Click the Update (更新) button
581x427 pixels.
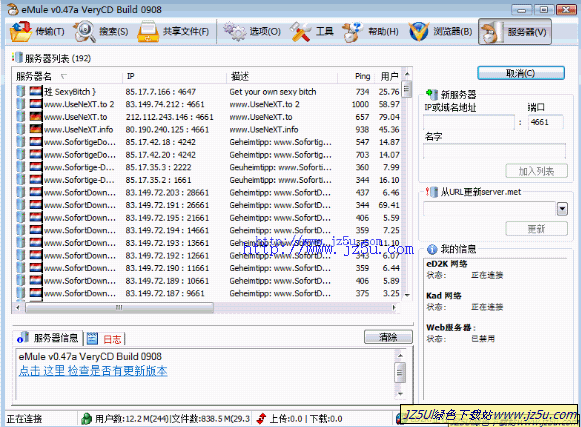[536, 229]
